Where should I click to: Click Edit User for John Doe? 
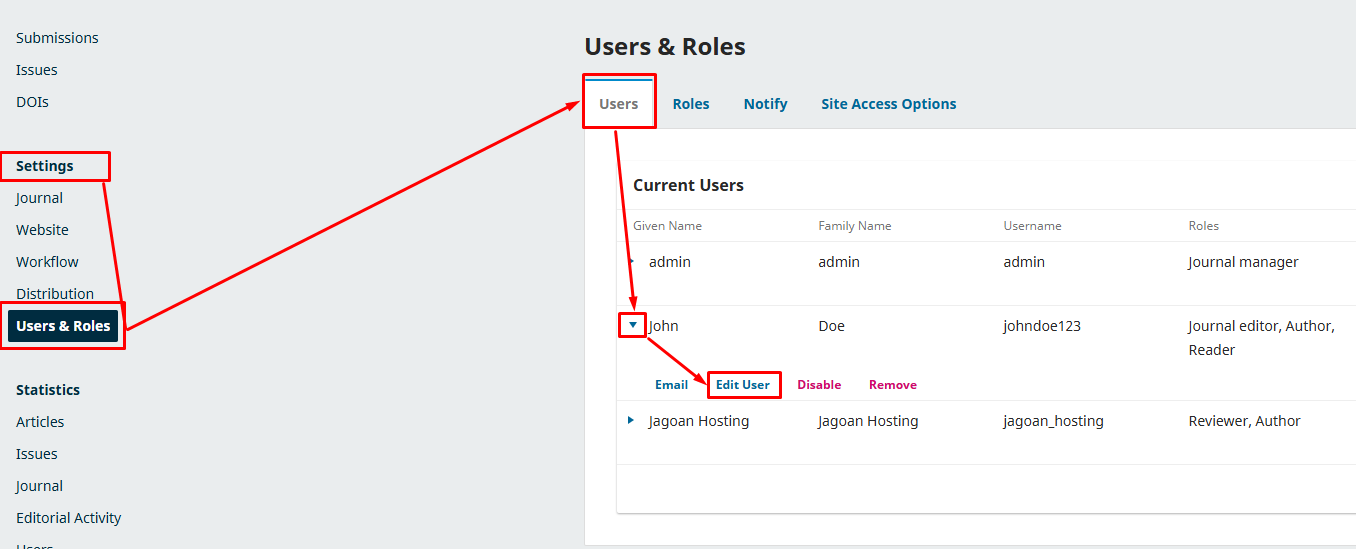(743, 385)
